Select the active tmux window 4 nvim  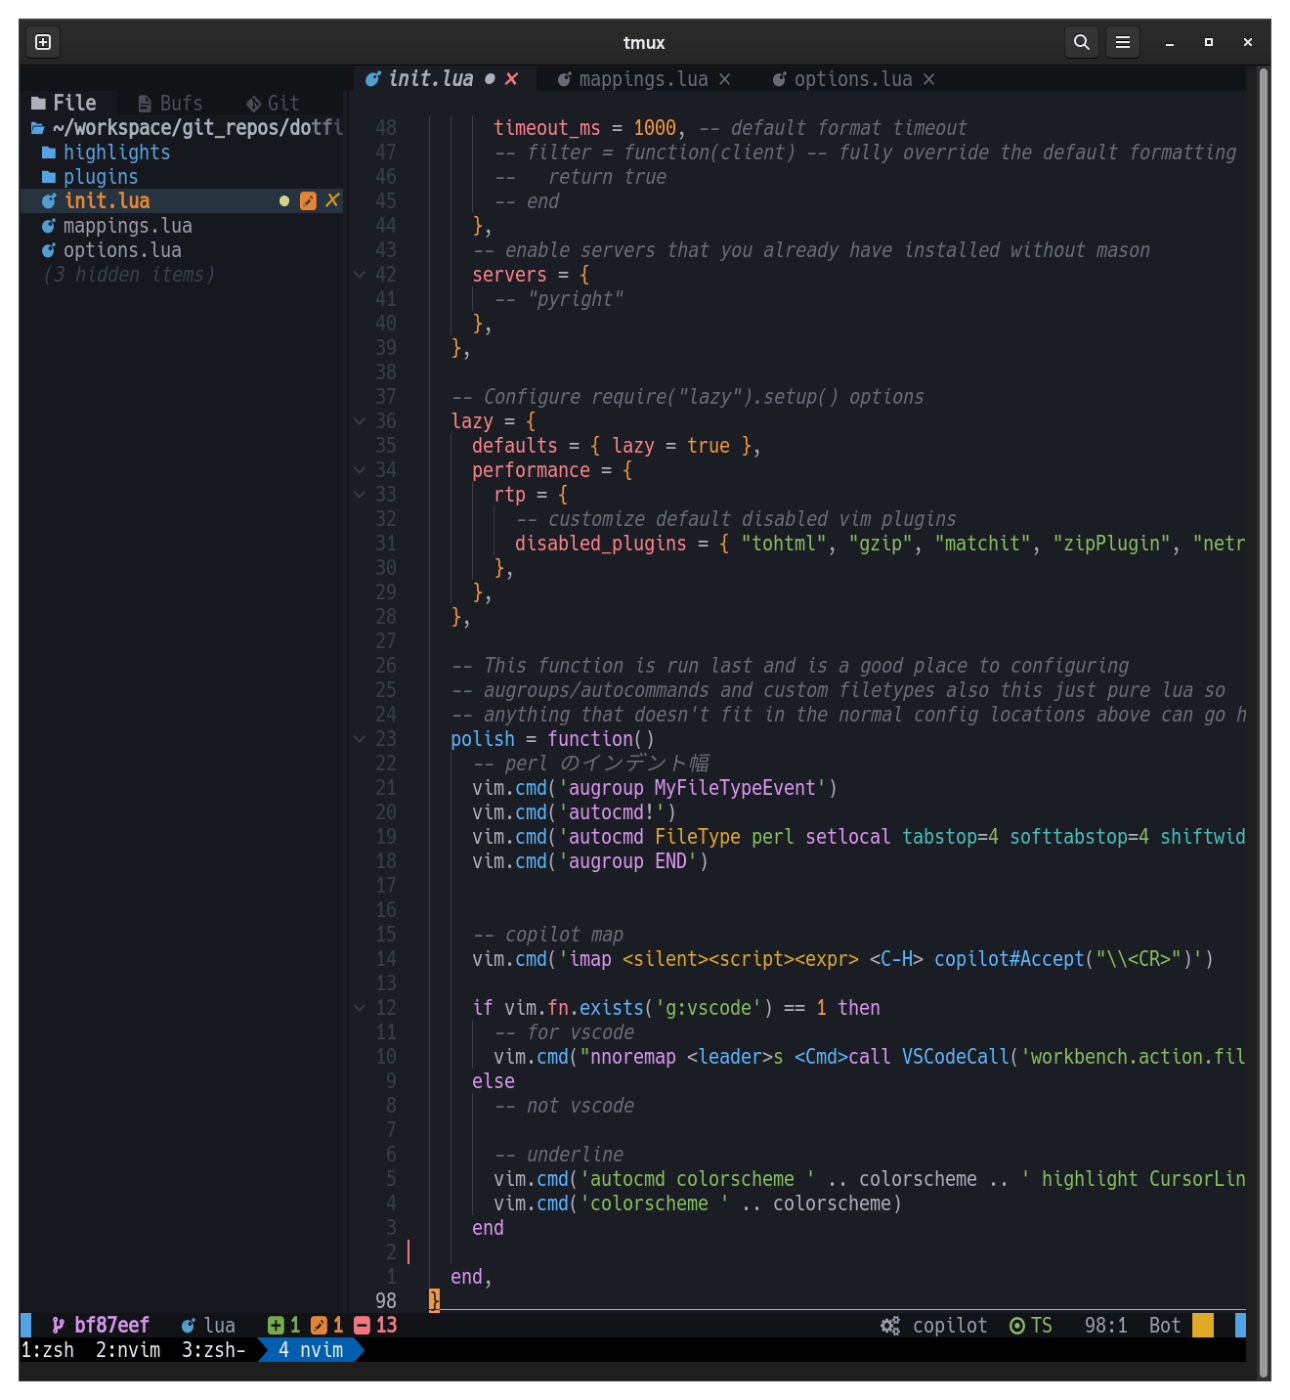pyautogui.click(x=311, y=1351)
